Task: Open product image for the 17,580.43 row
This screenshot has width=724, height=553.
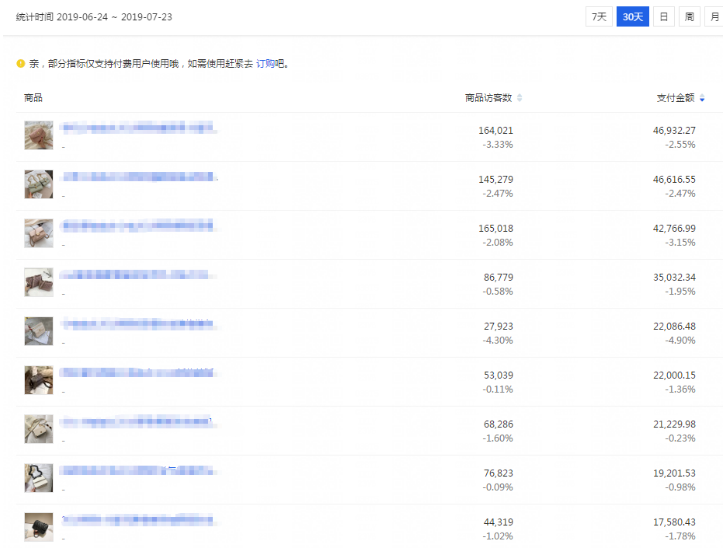Action: point(39,527)
